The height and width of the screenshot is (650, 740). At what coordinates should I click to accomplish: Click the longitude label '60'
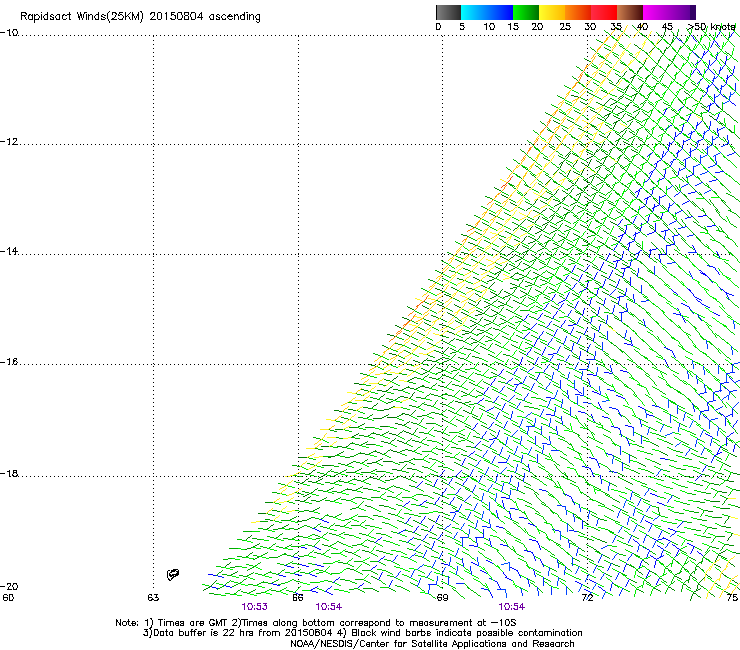pos(8,598)
